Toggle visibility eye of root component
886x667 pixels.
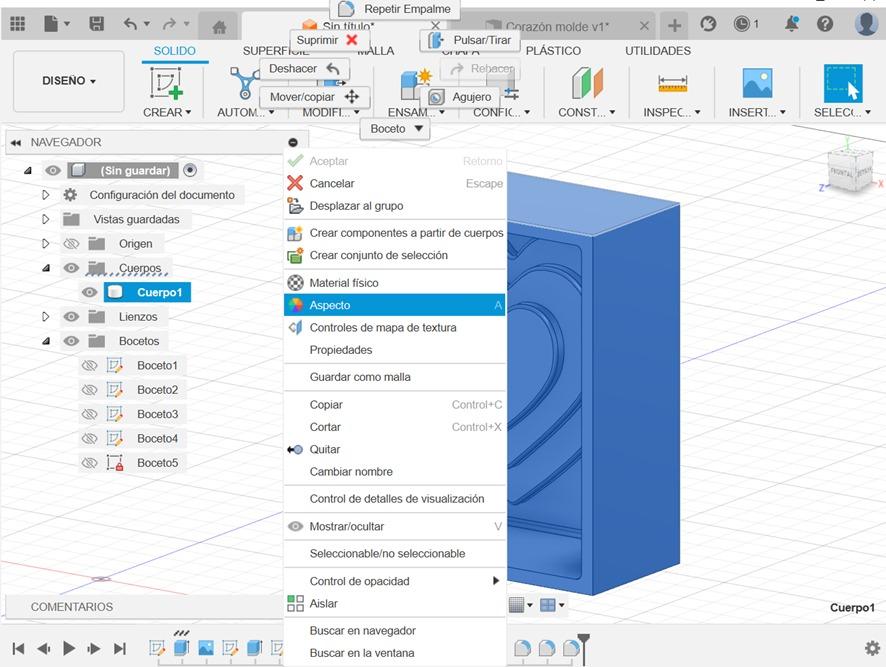tap(53, 170)
